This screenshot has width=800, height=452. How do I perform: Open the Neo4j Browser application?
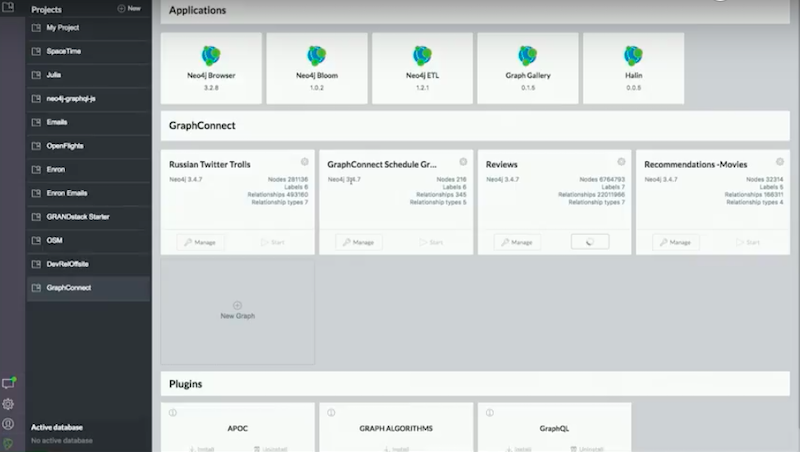[211, 68]
